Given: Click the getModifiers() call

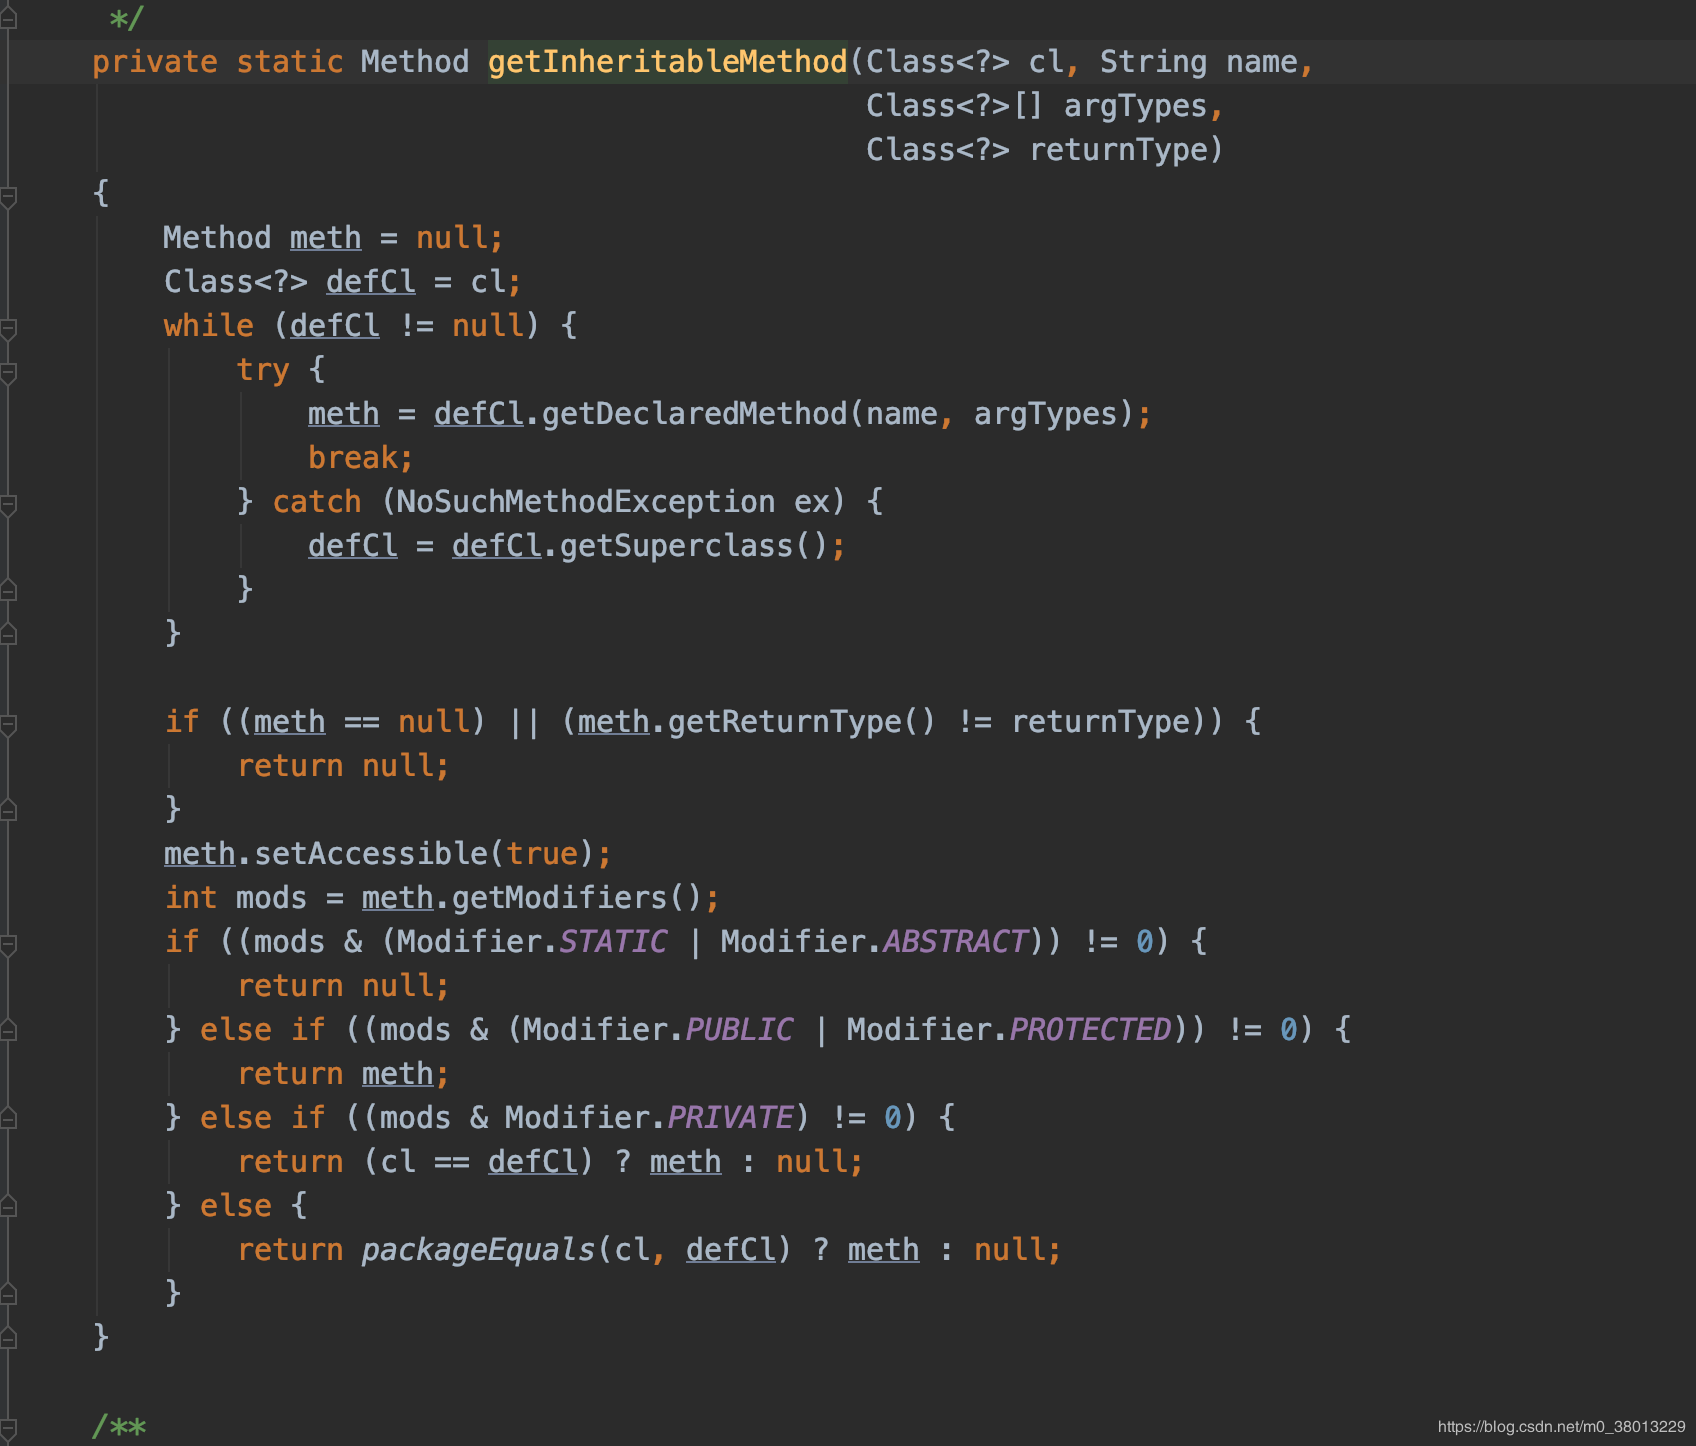Looking at the screenshot, I should (576, 898).
